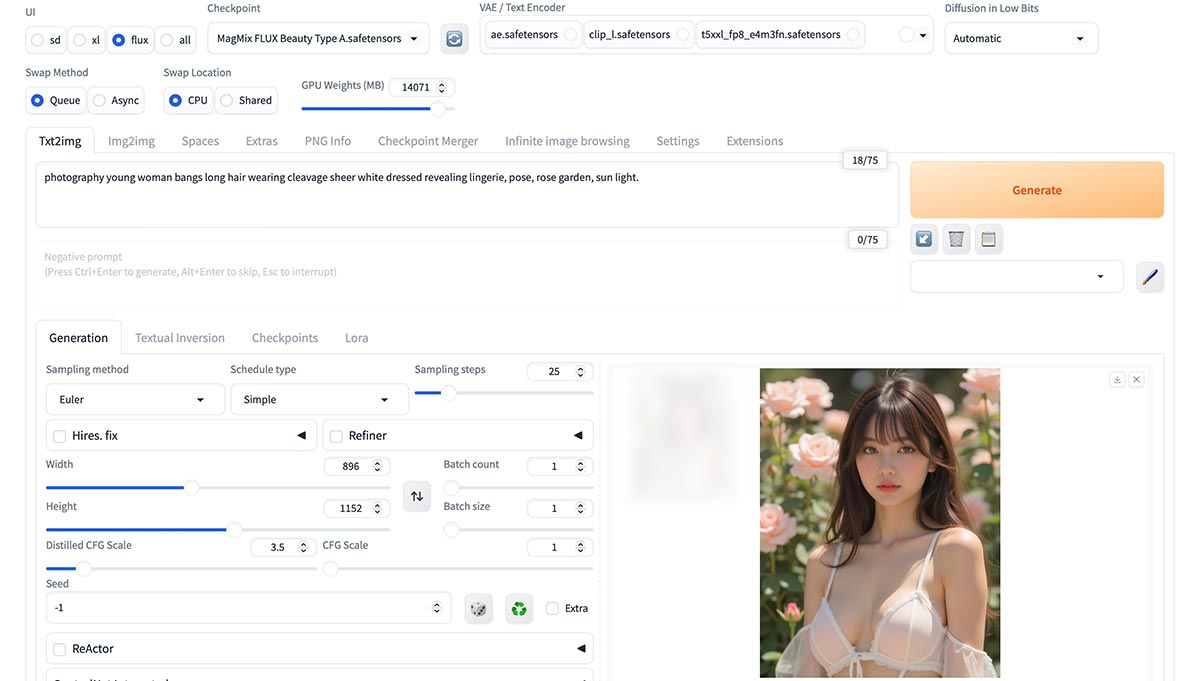
Task: Switch to the Img2img tab
Action: coord(130,141)
